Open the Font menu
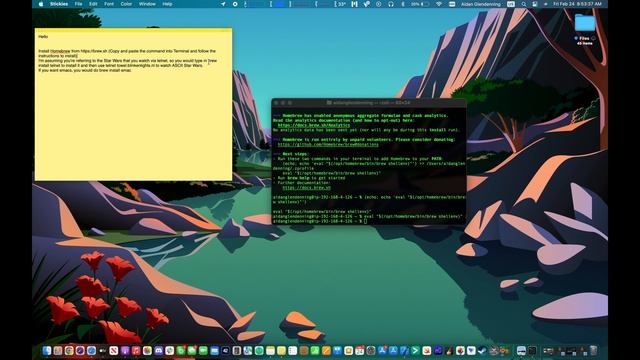Image resolution: width=640 pixels, height=360 pixels. [x=109, y=4]
